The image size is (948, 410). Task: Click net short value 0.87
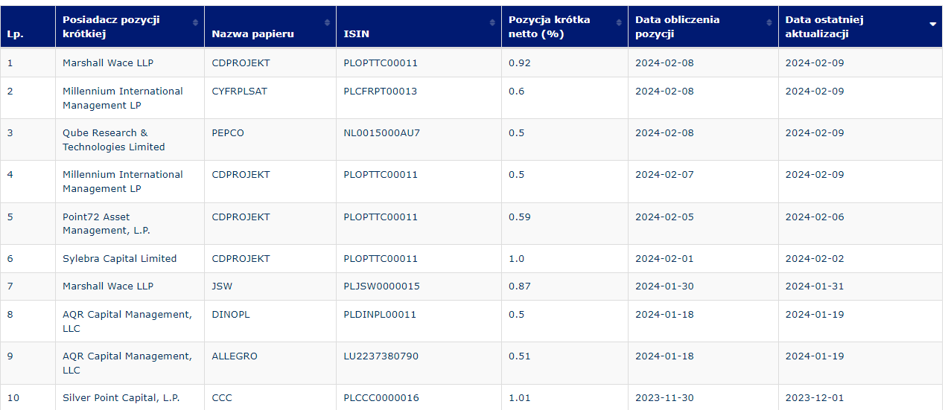point(519,286)
